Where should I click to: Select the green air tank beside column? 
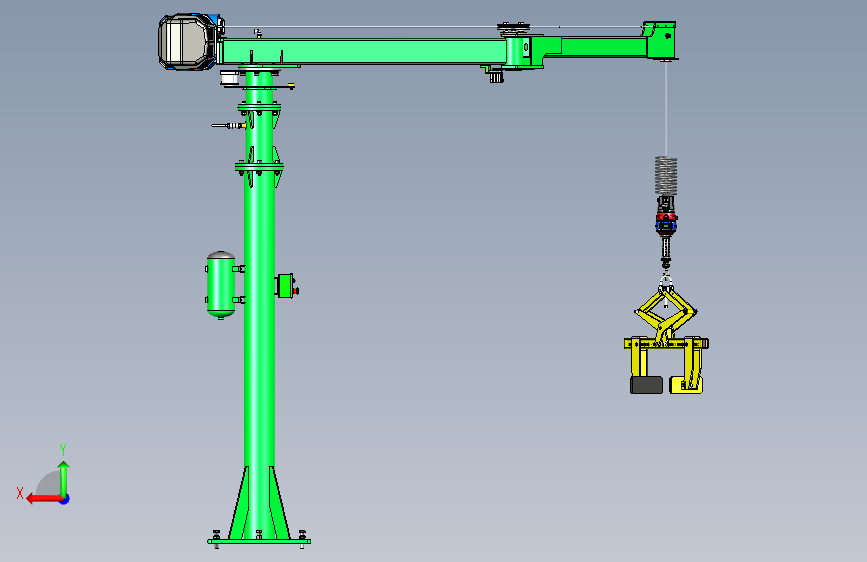click(x=221, y=285)
